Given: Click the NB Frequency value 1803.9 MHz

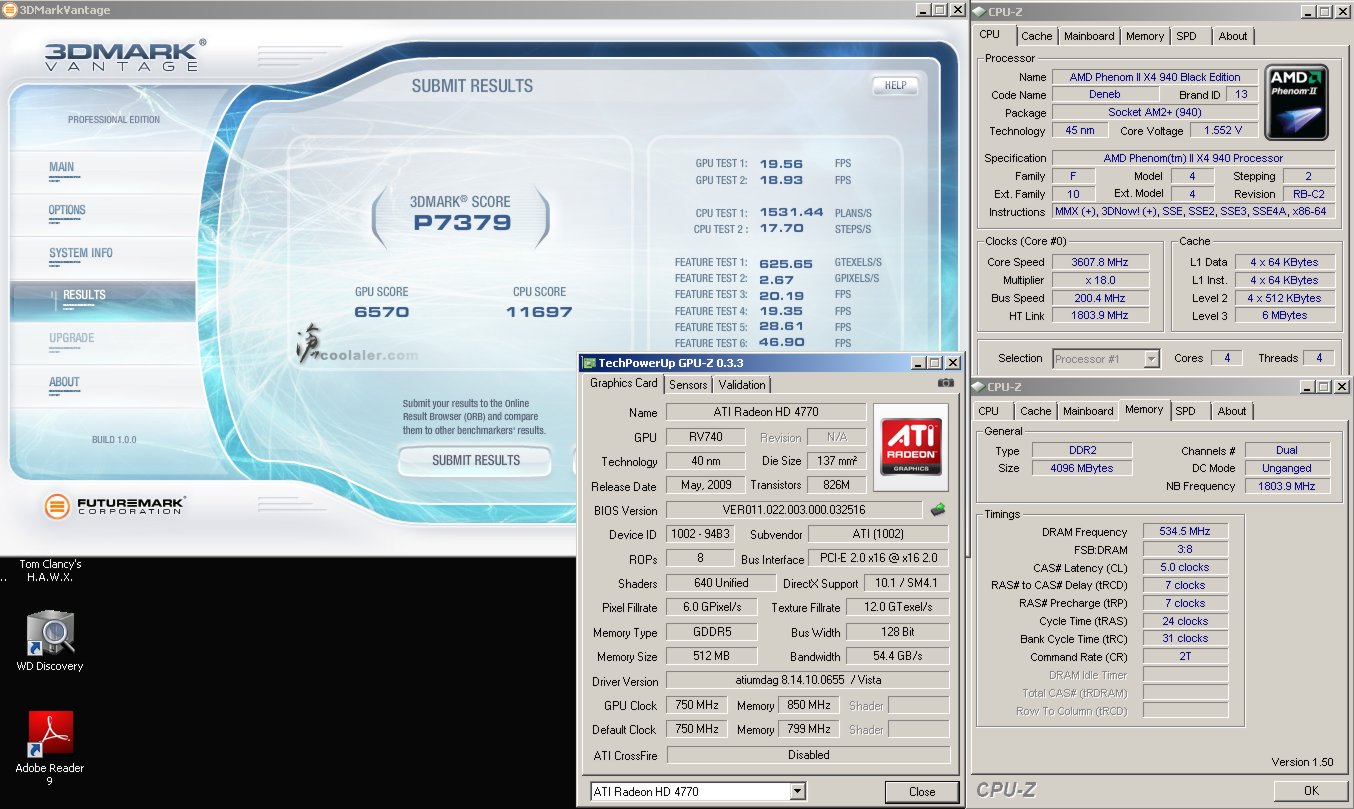Looking at the screenshot, I should pyautogui.click(x=1287, y=486).
